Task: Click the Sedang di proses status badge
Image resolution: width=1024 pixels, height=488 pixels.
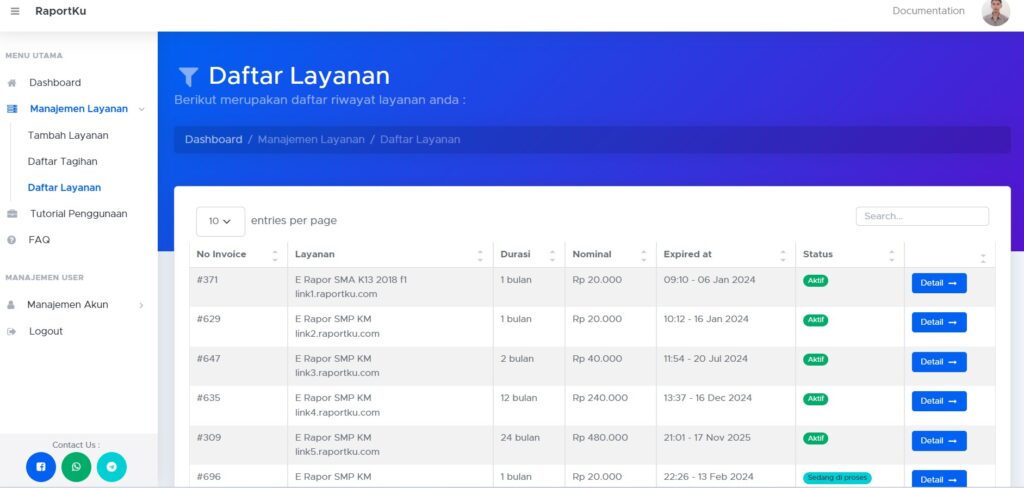Action: [x=837, y=478]
